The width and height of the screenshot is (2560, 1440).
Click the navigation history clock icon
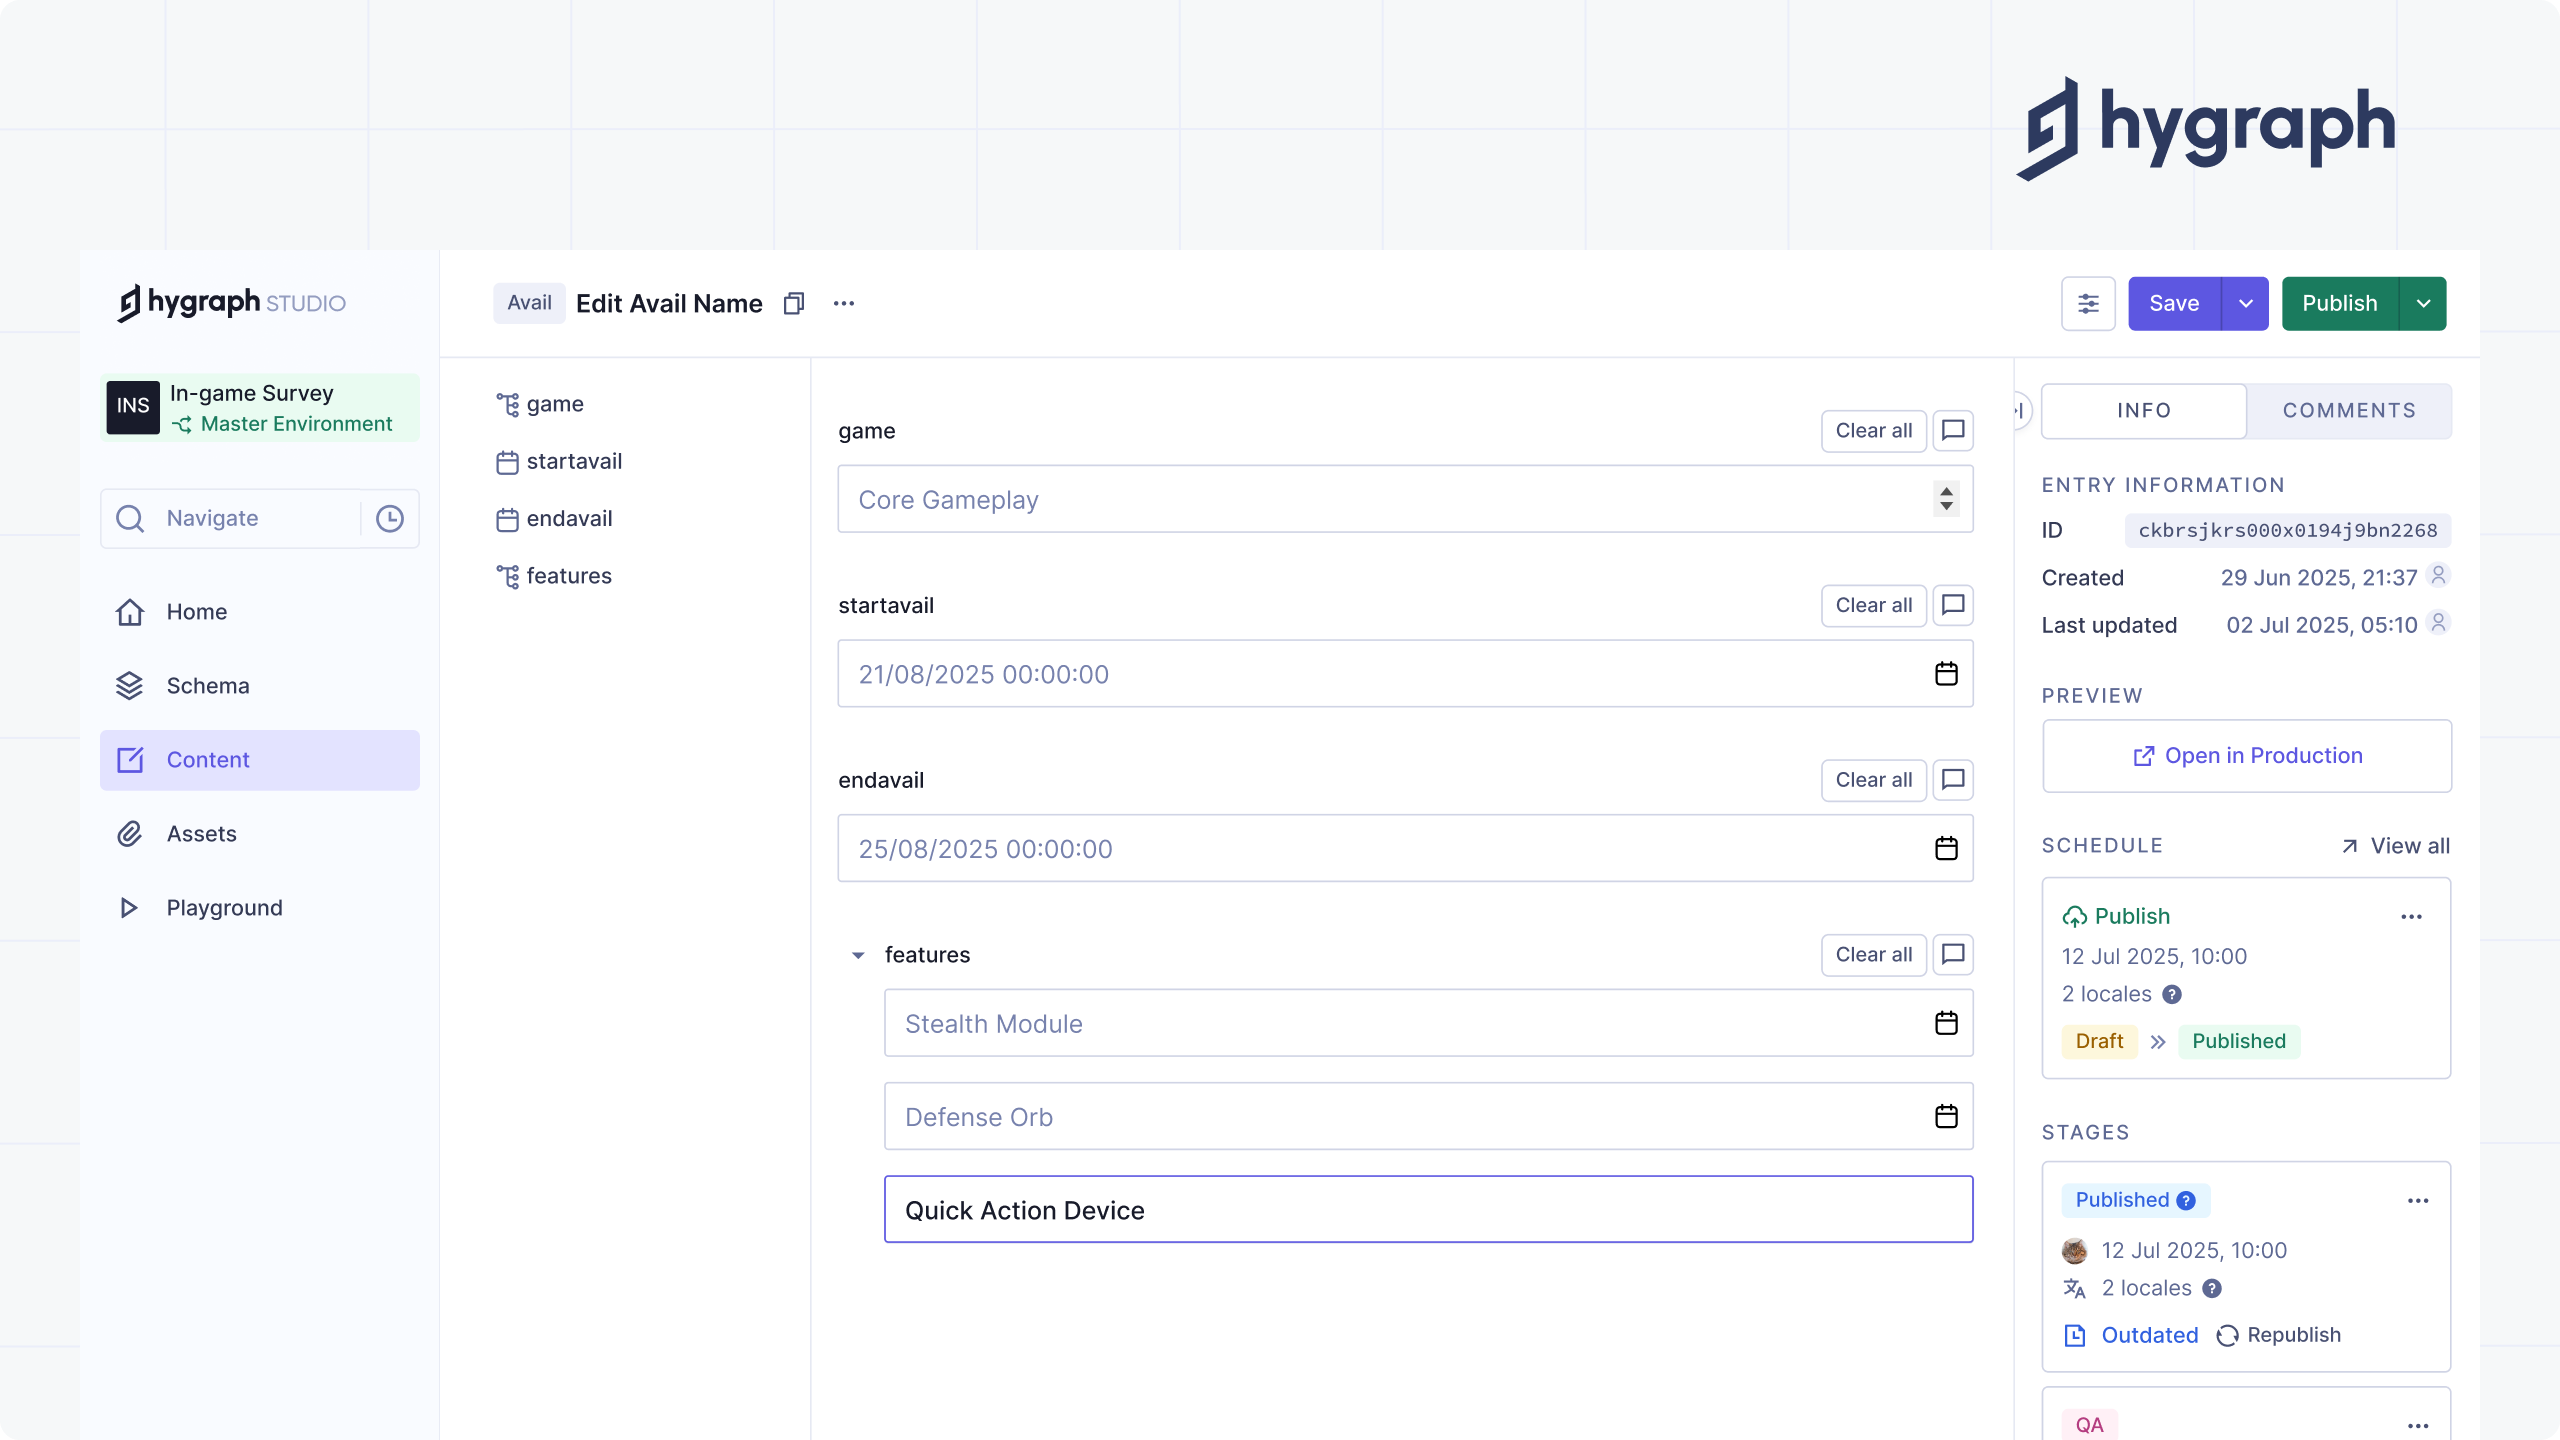[389, 518]
